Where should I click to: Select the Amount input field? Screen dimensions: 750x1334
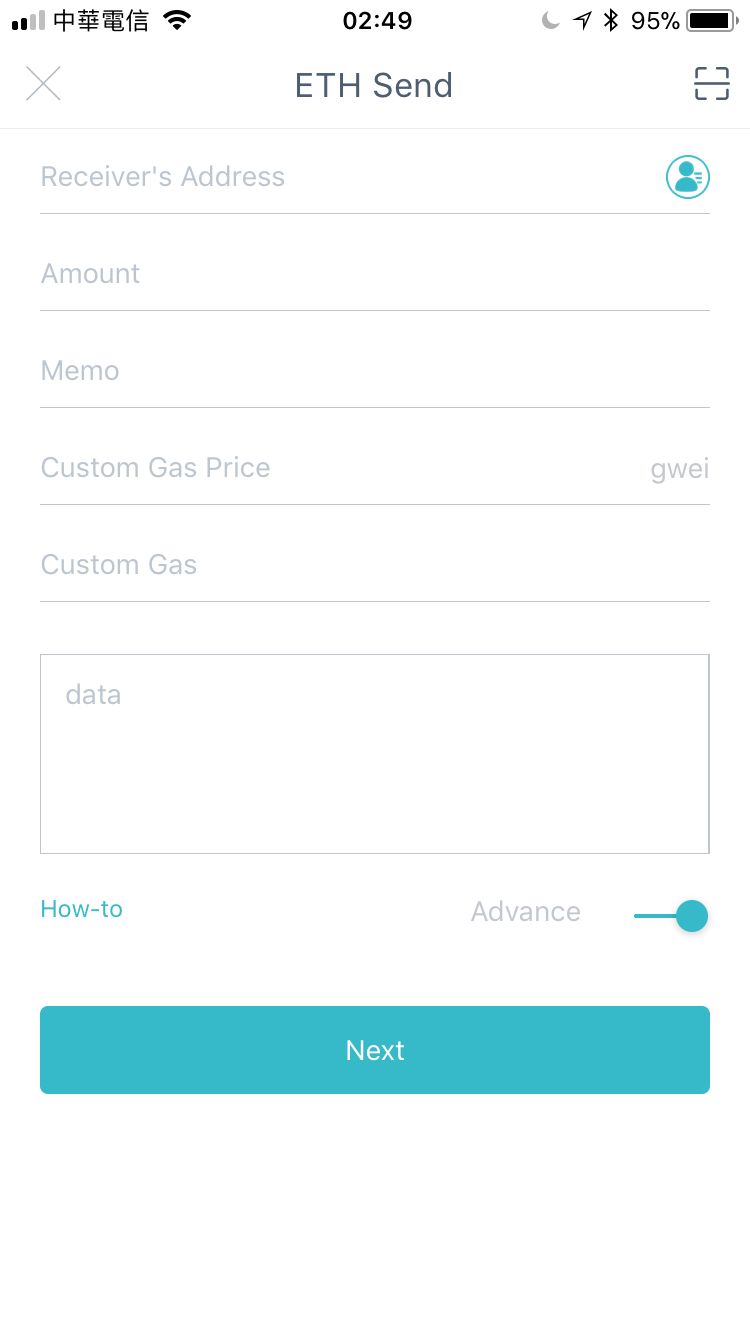[374, 274]
